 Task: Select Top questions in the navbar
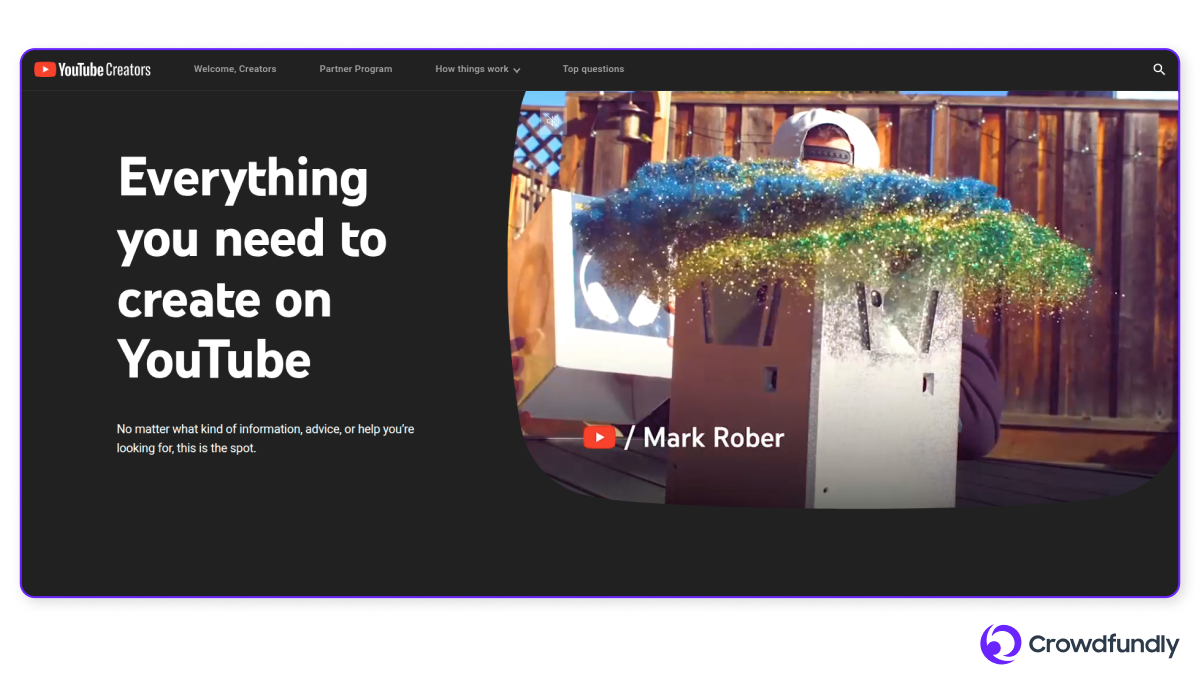[x=593, y=69]
